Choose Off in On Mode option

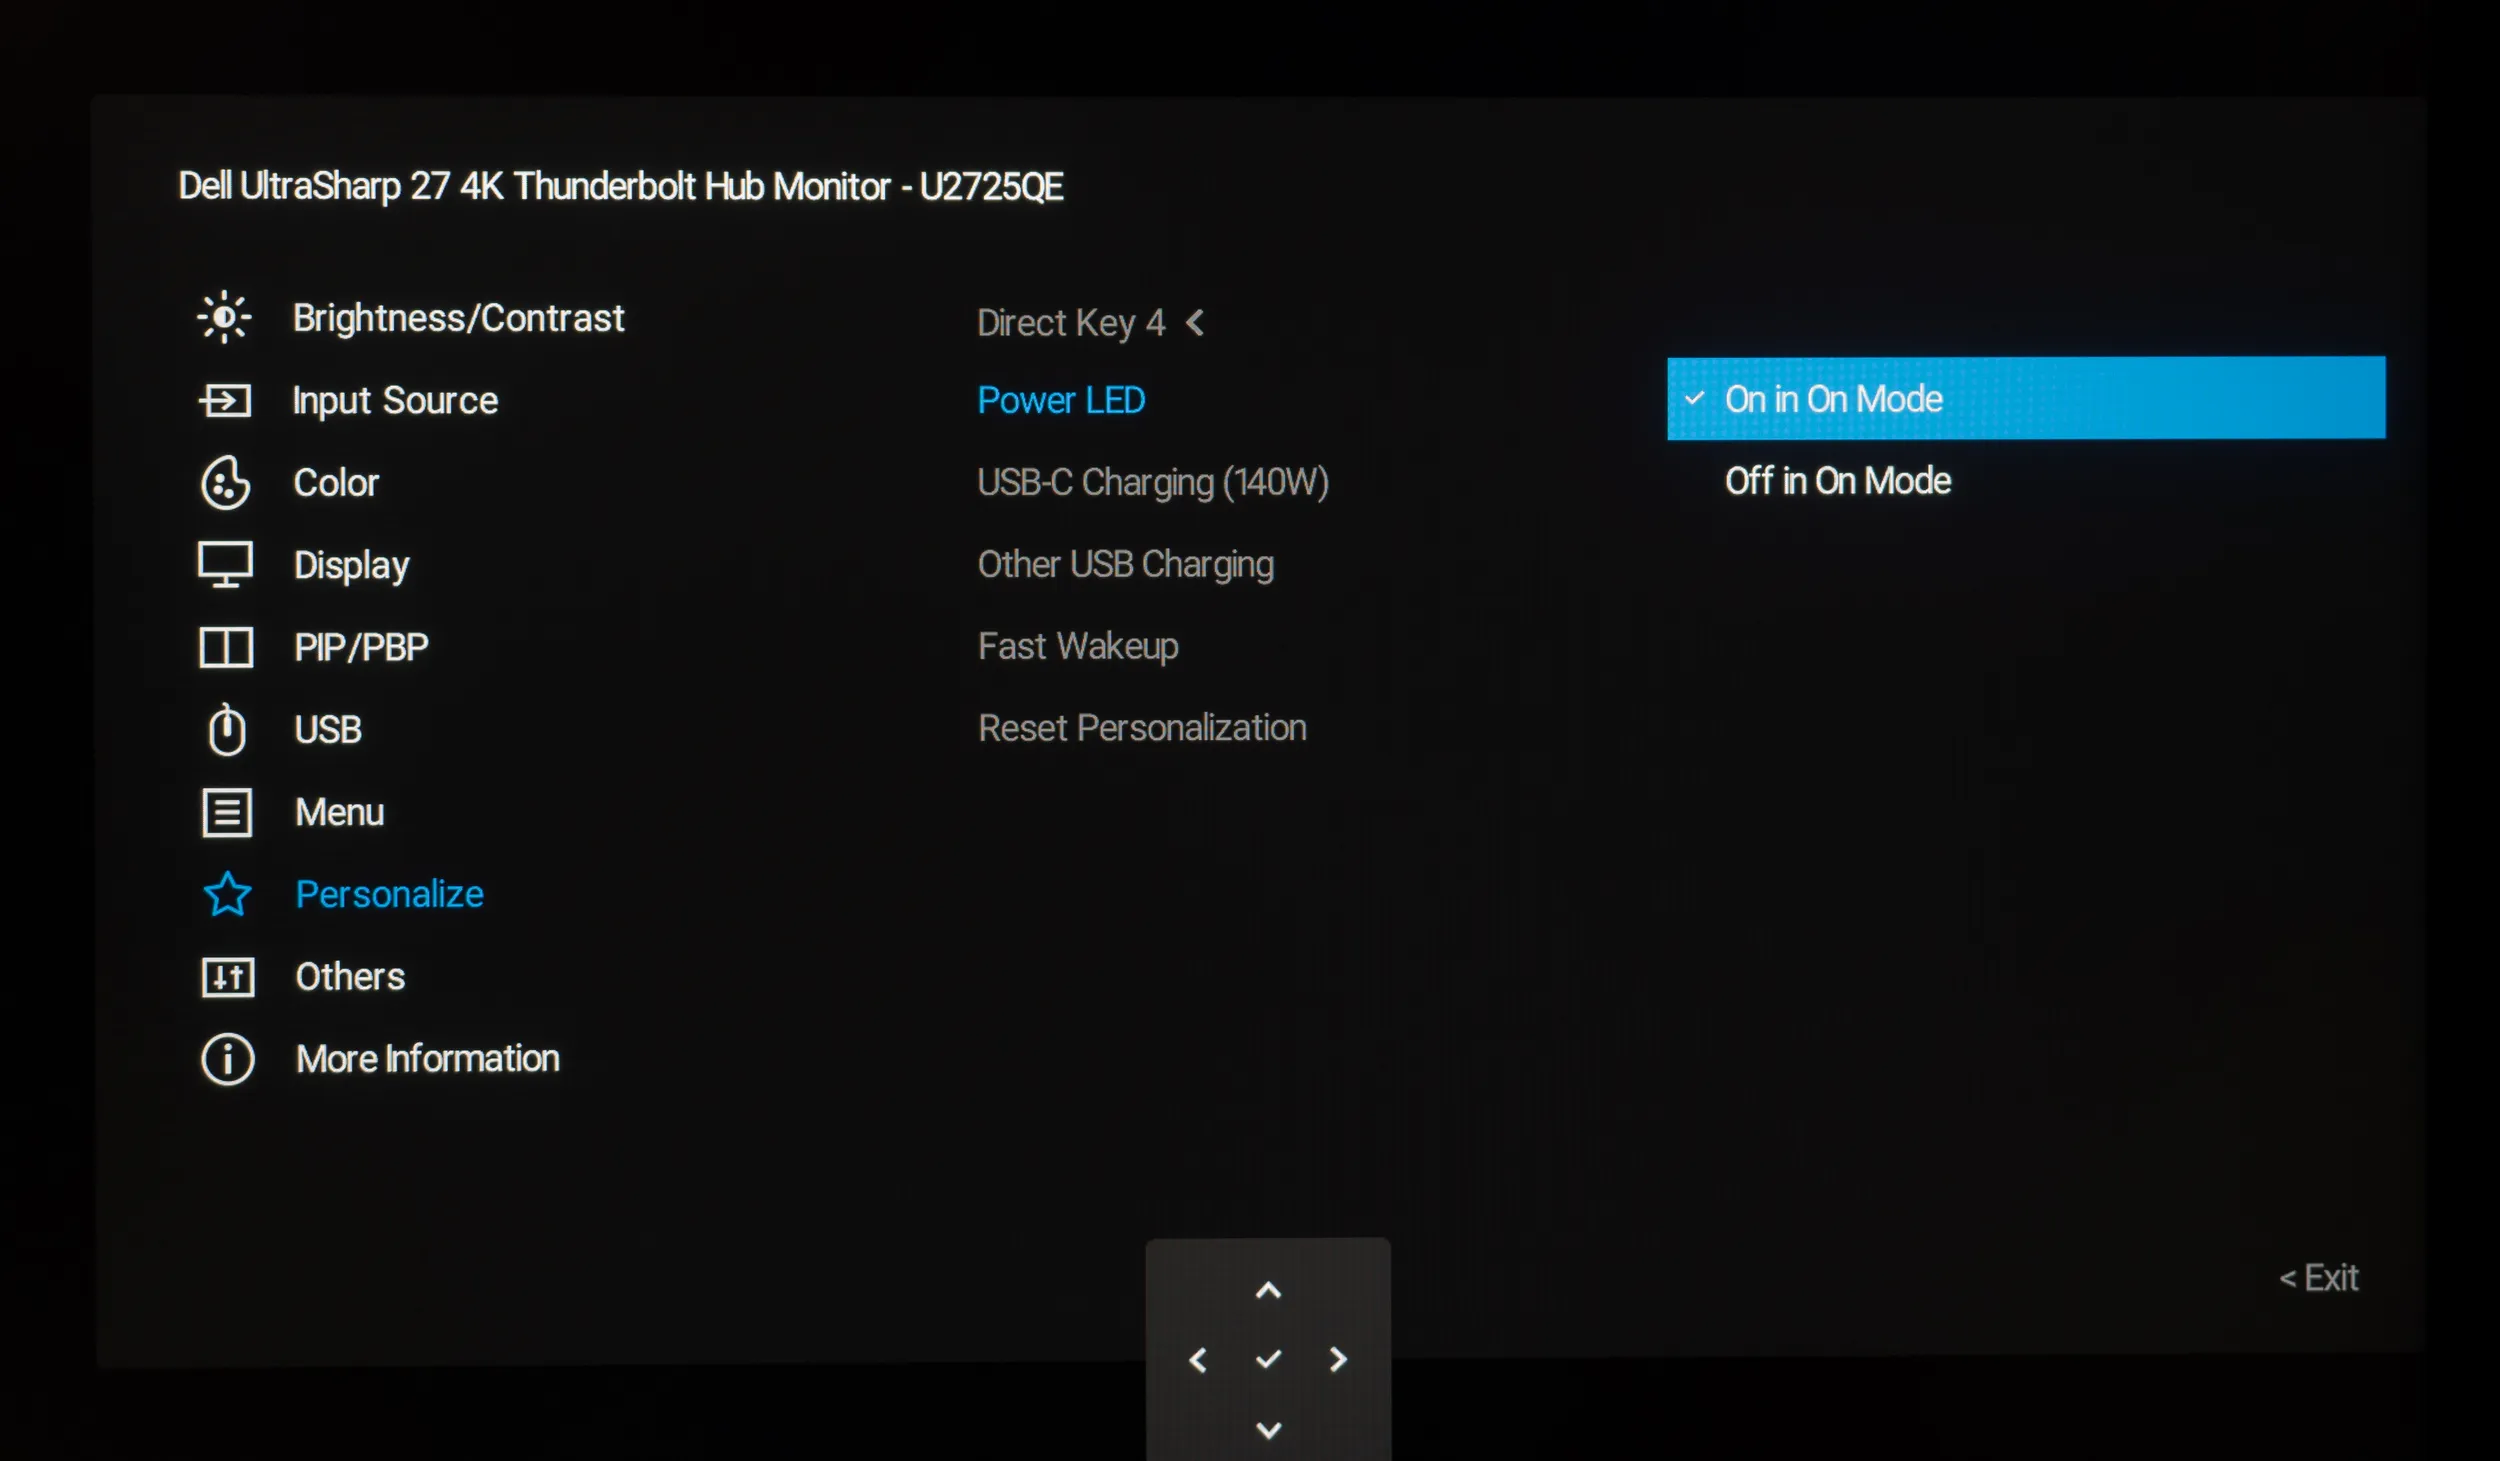(x=1837, y=481)
